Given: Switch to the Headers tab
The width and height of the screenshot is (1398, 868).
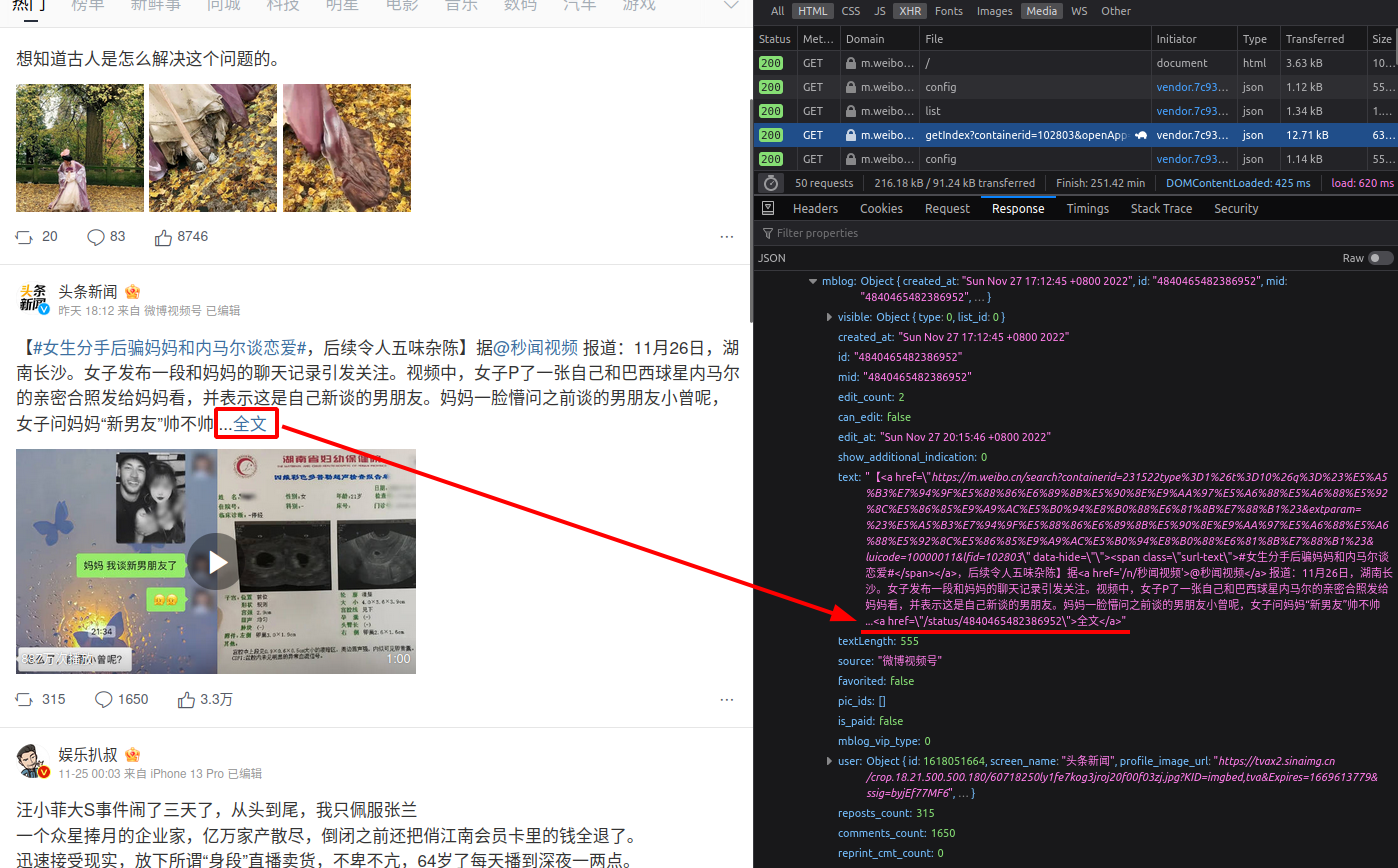Looking at the screenshot, I should pos(815,208).
